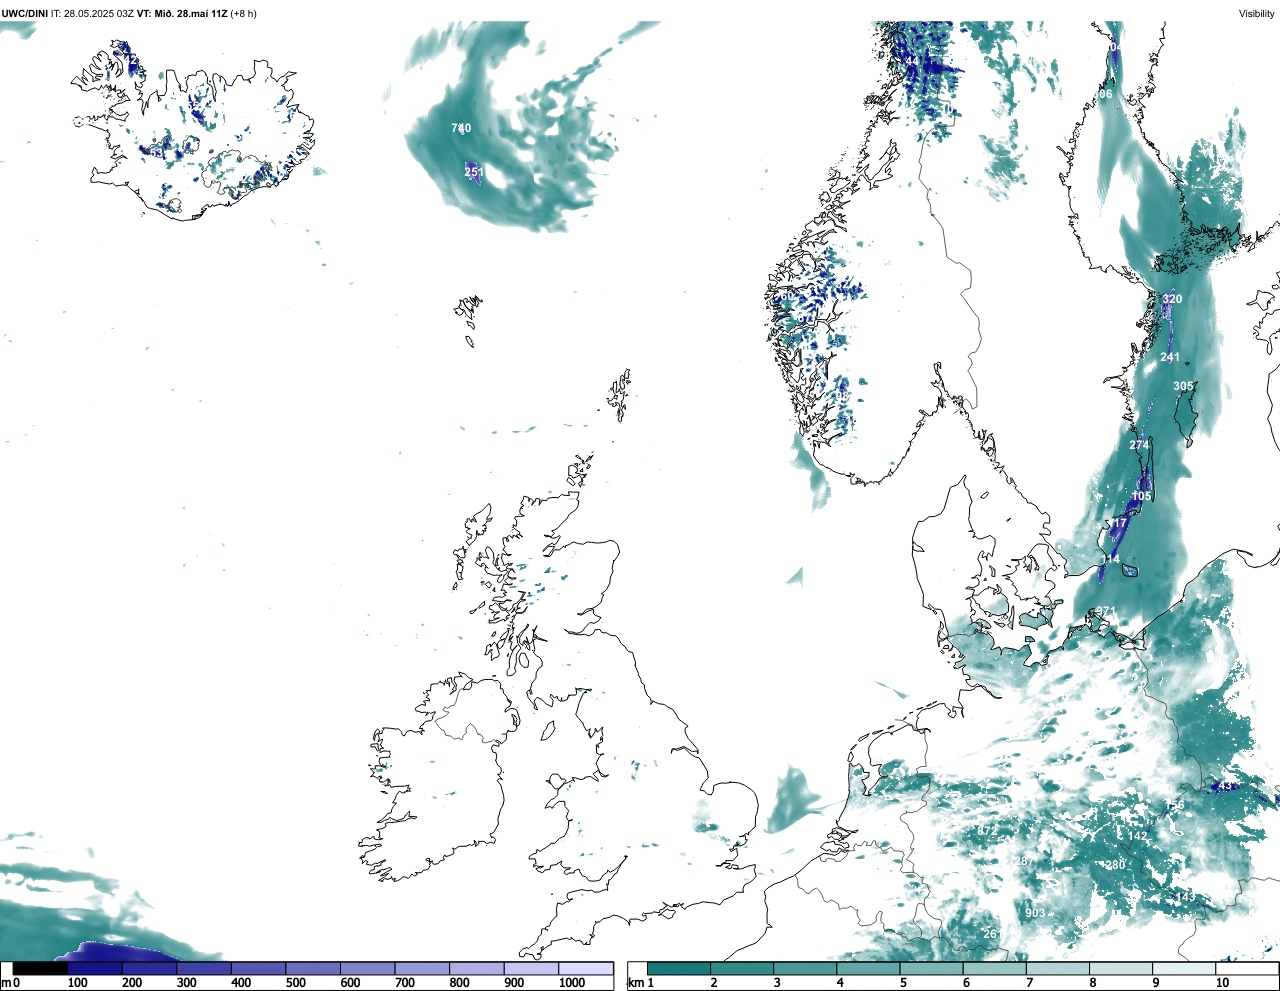
Task: Click the '903' visibility value
Action: (x=1035, y=913)
